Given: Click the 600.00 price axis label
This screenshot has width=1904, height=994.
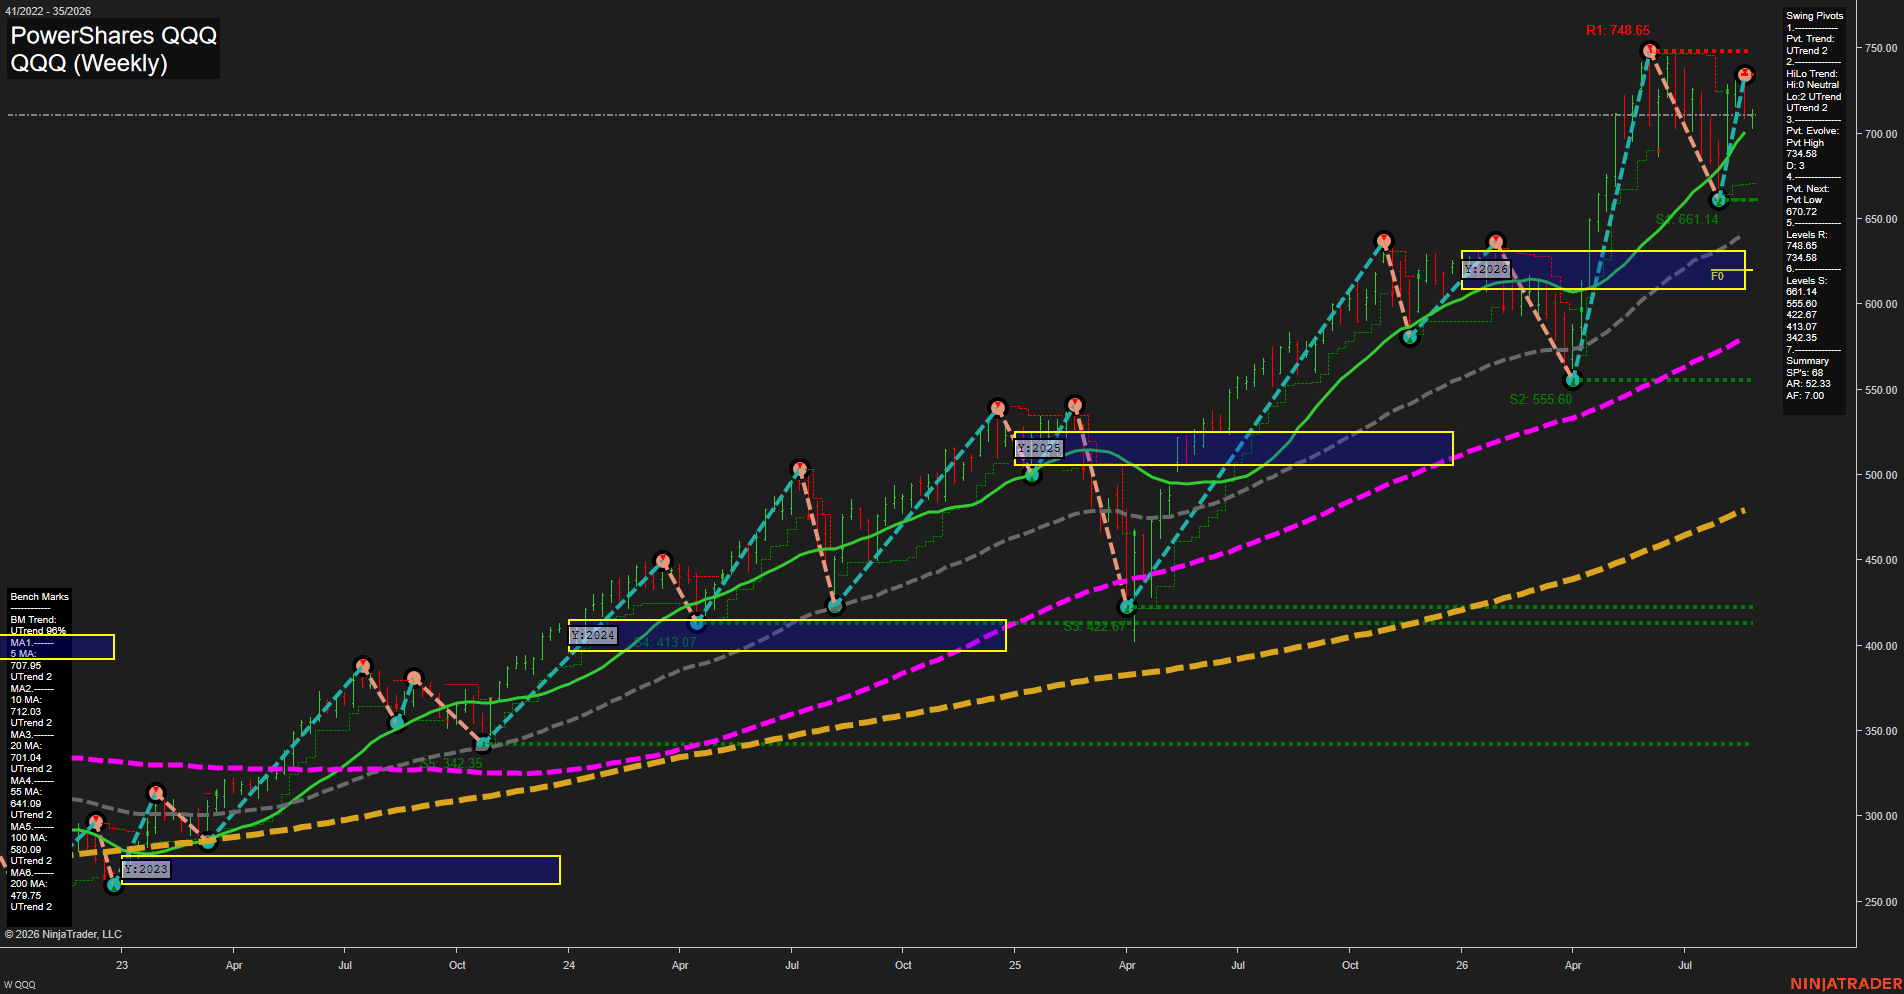Looking at the screenshot, I should pos(1880,304).
